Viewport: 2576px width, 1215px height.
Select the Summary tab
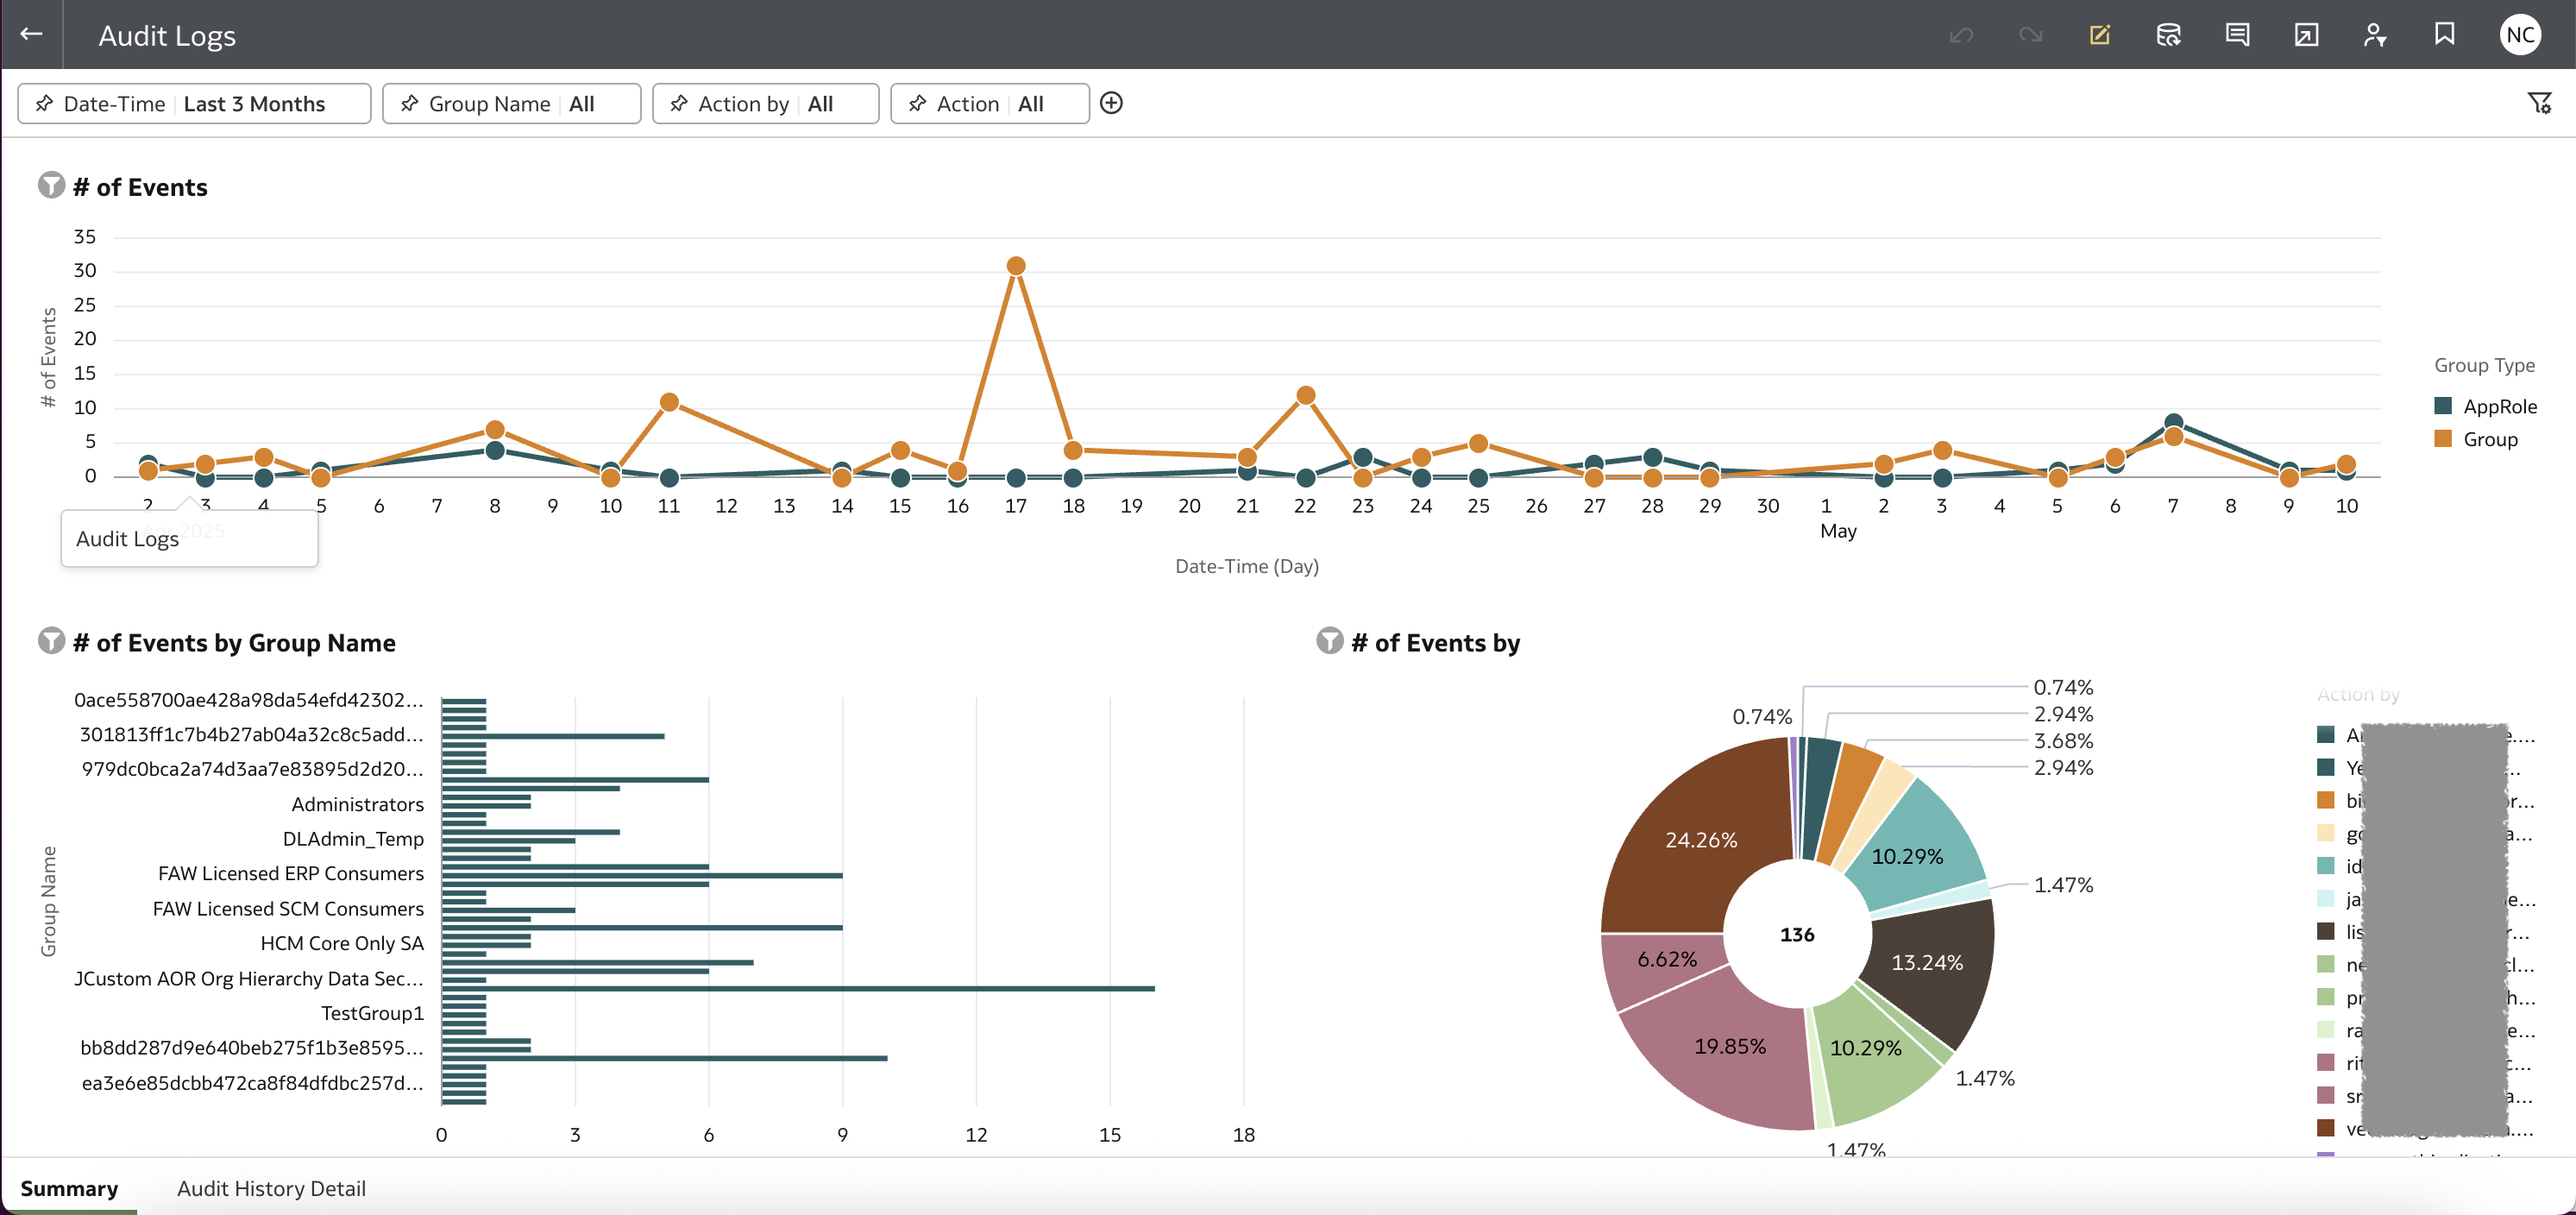pos(69,1189)
